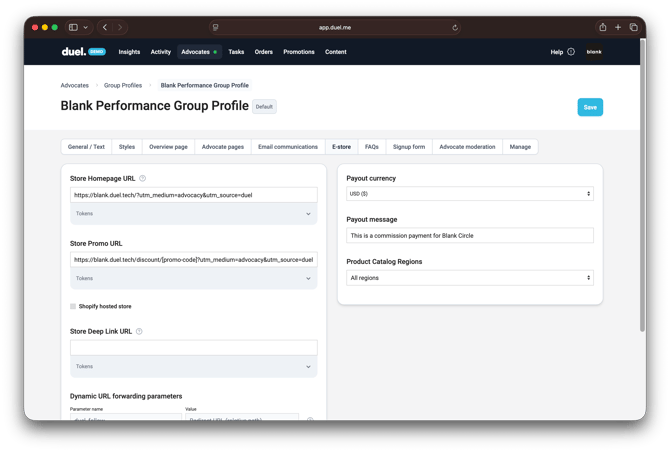Open a new browser tab with plus icon

coord(618,28)
